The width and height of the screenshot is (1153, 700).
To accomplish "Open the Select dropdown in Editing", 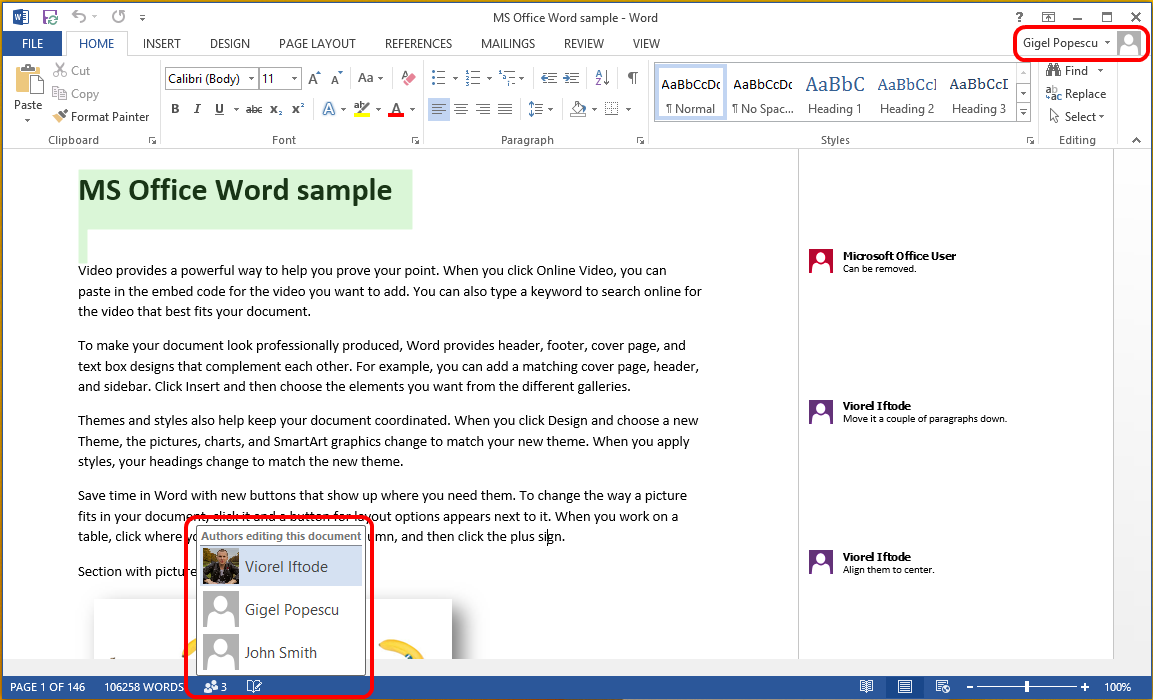I will (x=1077, y=116).
